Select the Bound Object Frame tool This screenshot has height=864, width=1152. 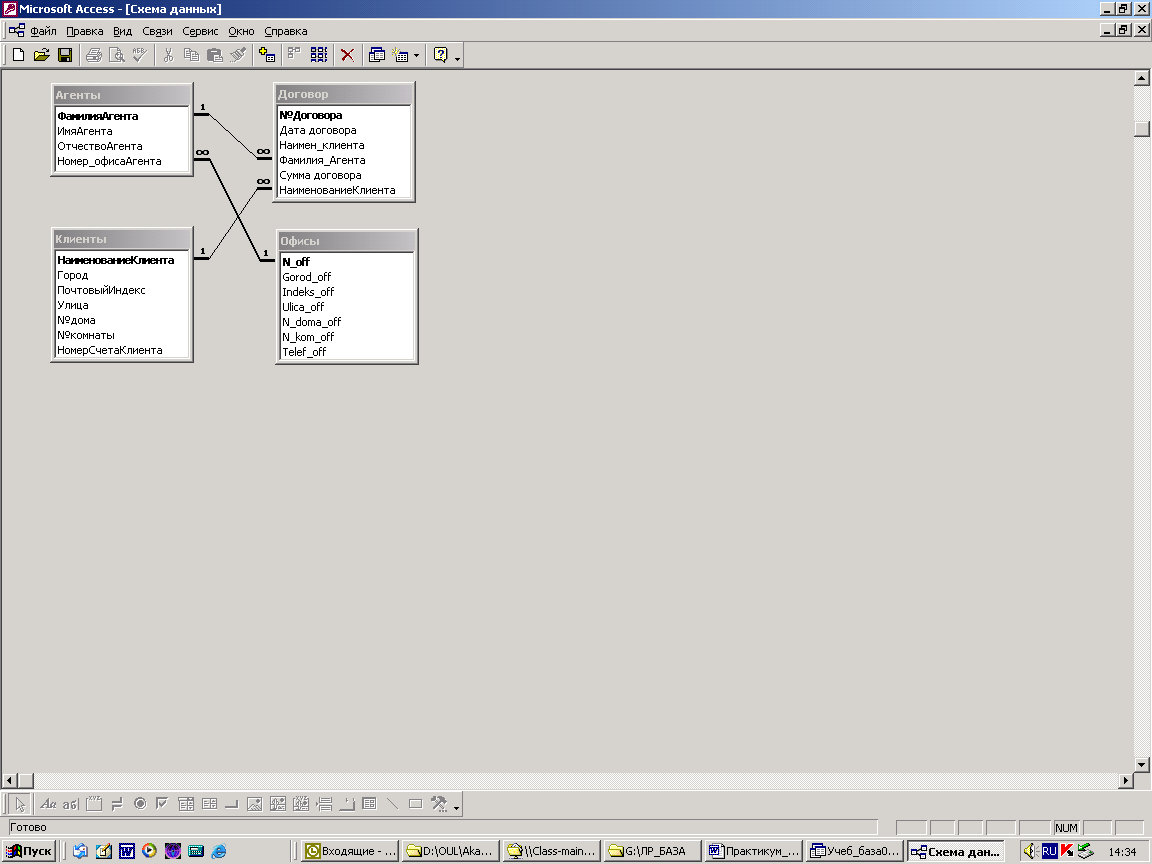[x=301, y=804]
